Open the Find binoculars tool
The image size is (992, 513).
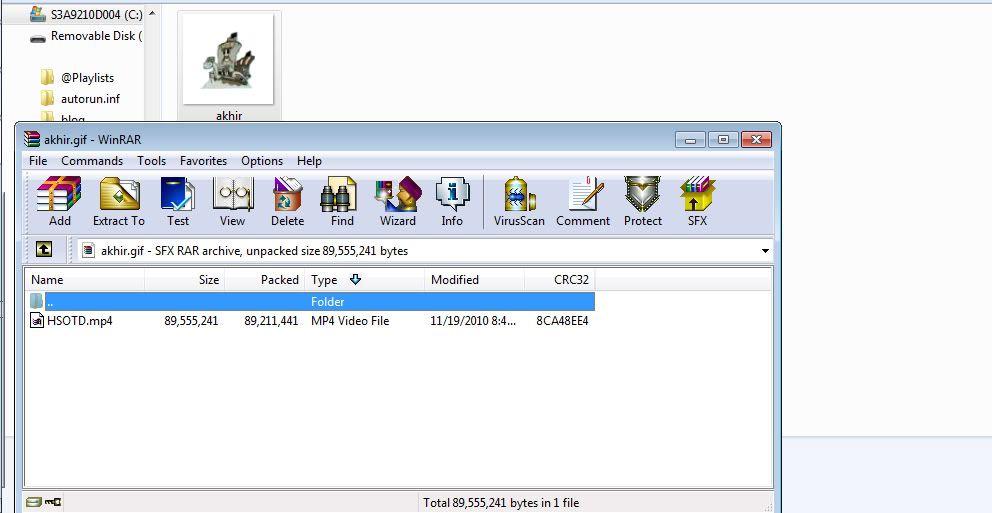(342, 201)
